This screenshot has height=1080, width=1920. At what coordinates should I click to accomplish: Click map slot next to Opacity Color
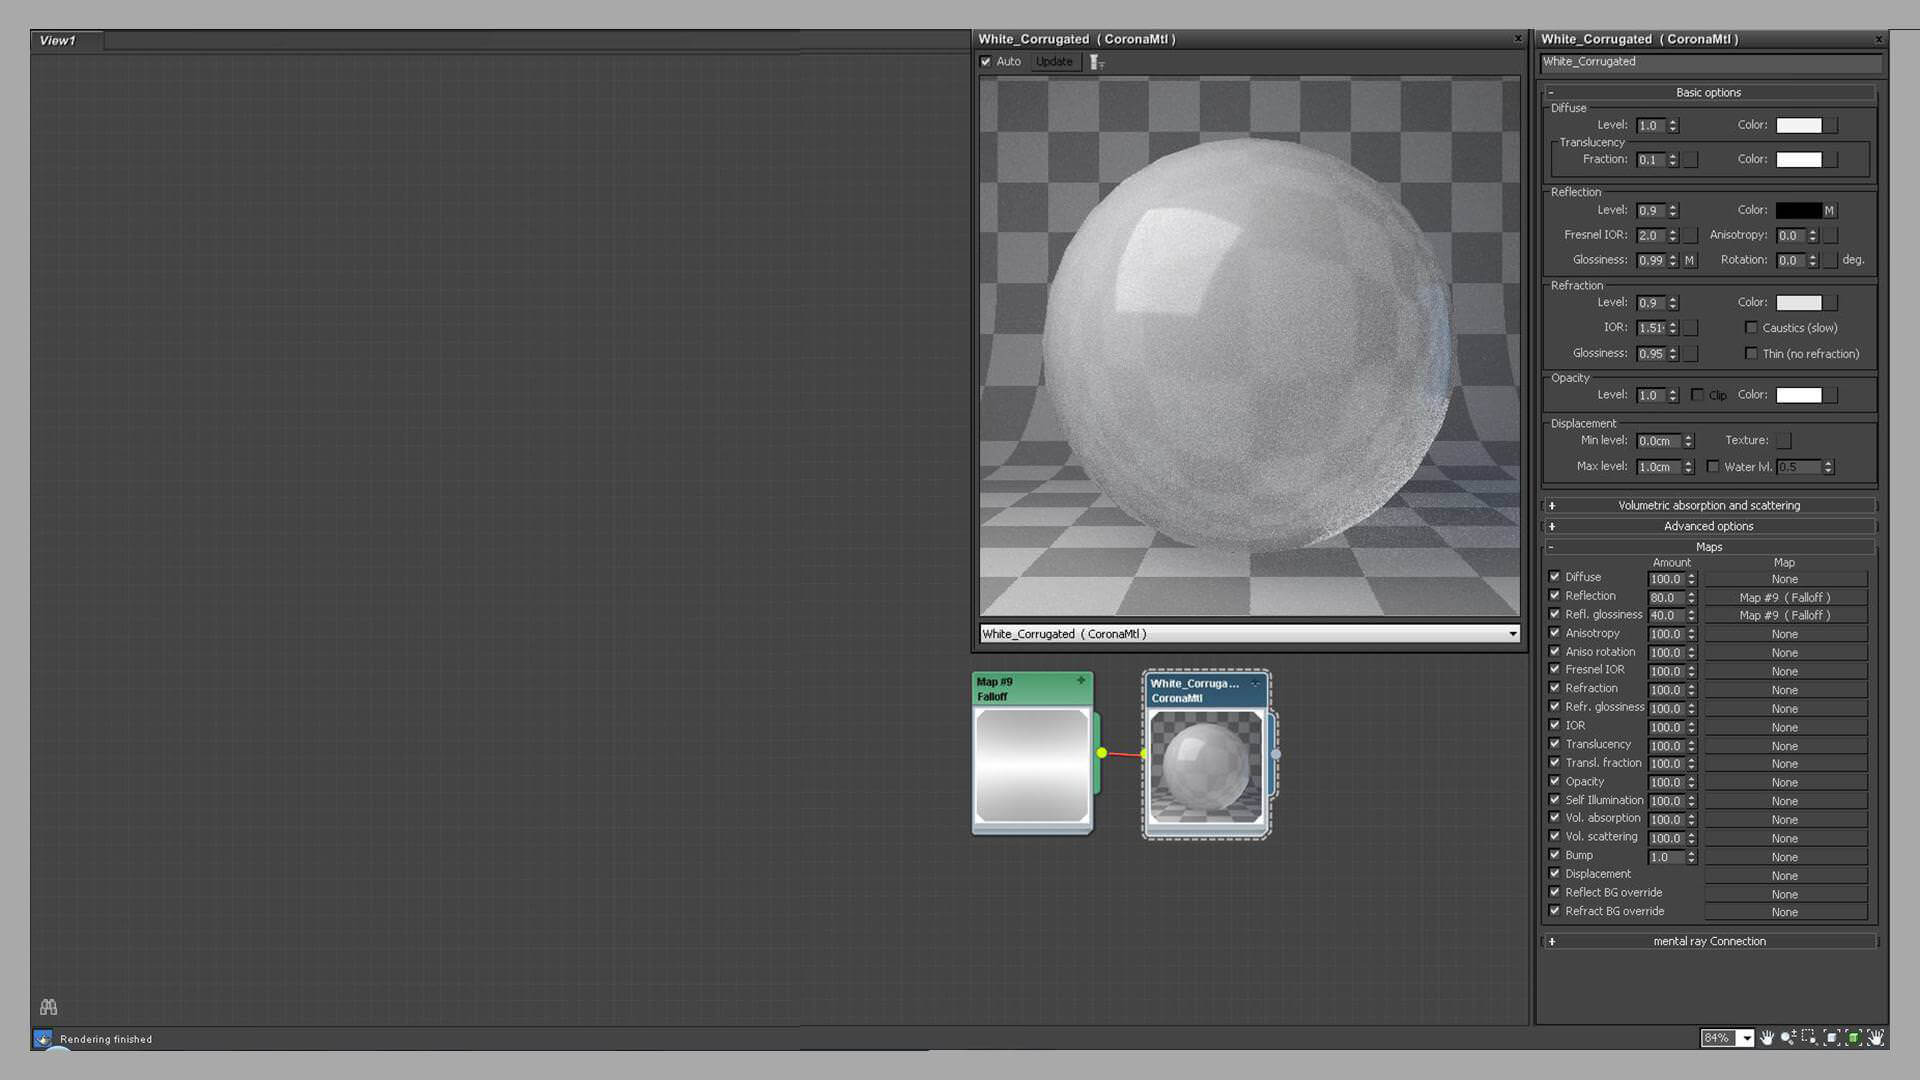(1830, 396)
